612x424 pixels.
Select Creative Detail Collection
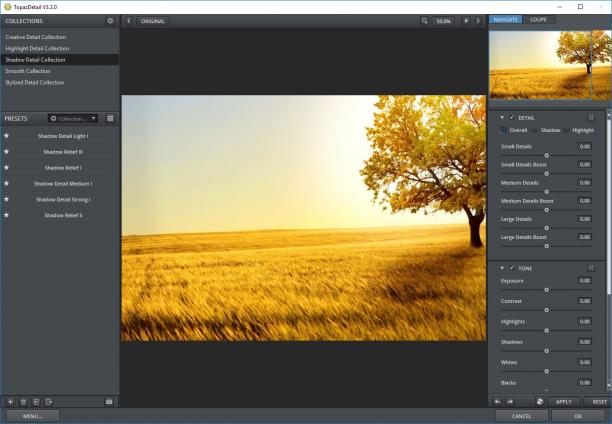[60, 37]
